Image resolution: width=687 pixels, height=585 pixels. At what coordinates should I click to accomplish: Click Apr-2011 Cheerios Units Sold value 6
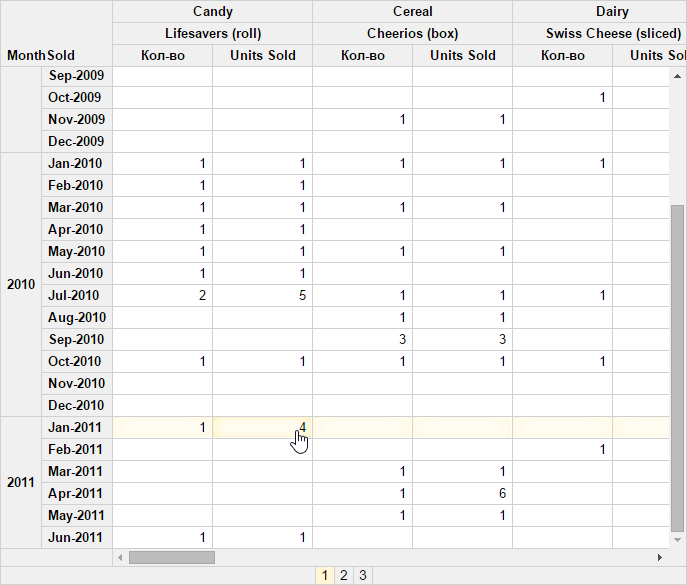(x=462, y=493)
